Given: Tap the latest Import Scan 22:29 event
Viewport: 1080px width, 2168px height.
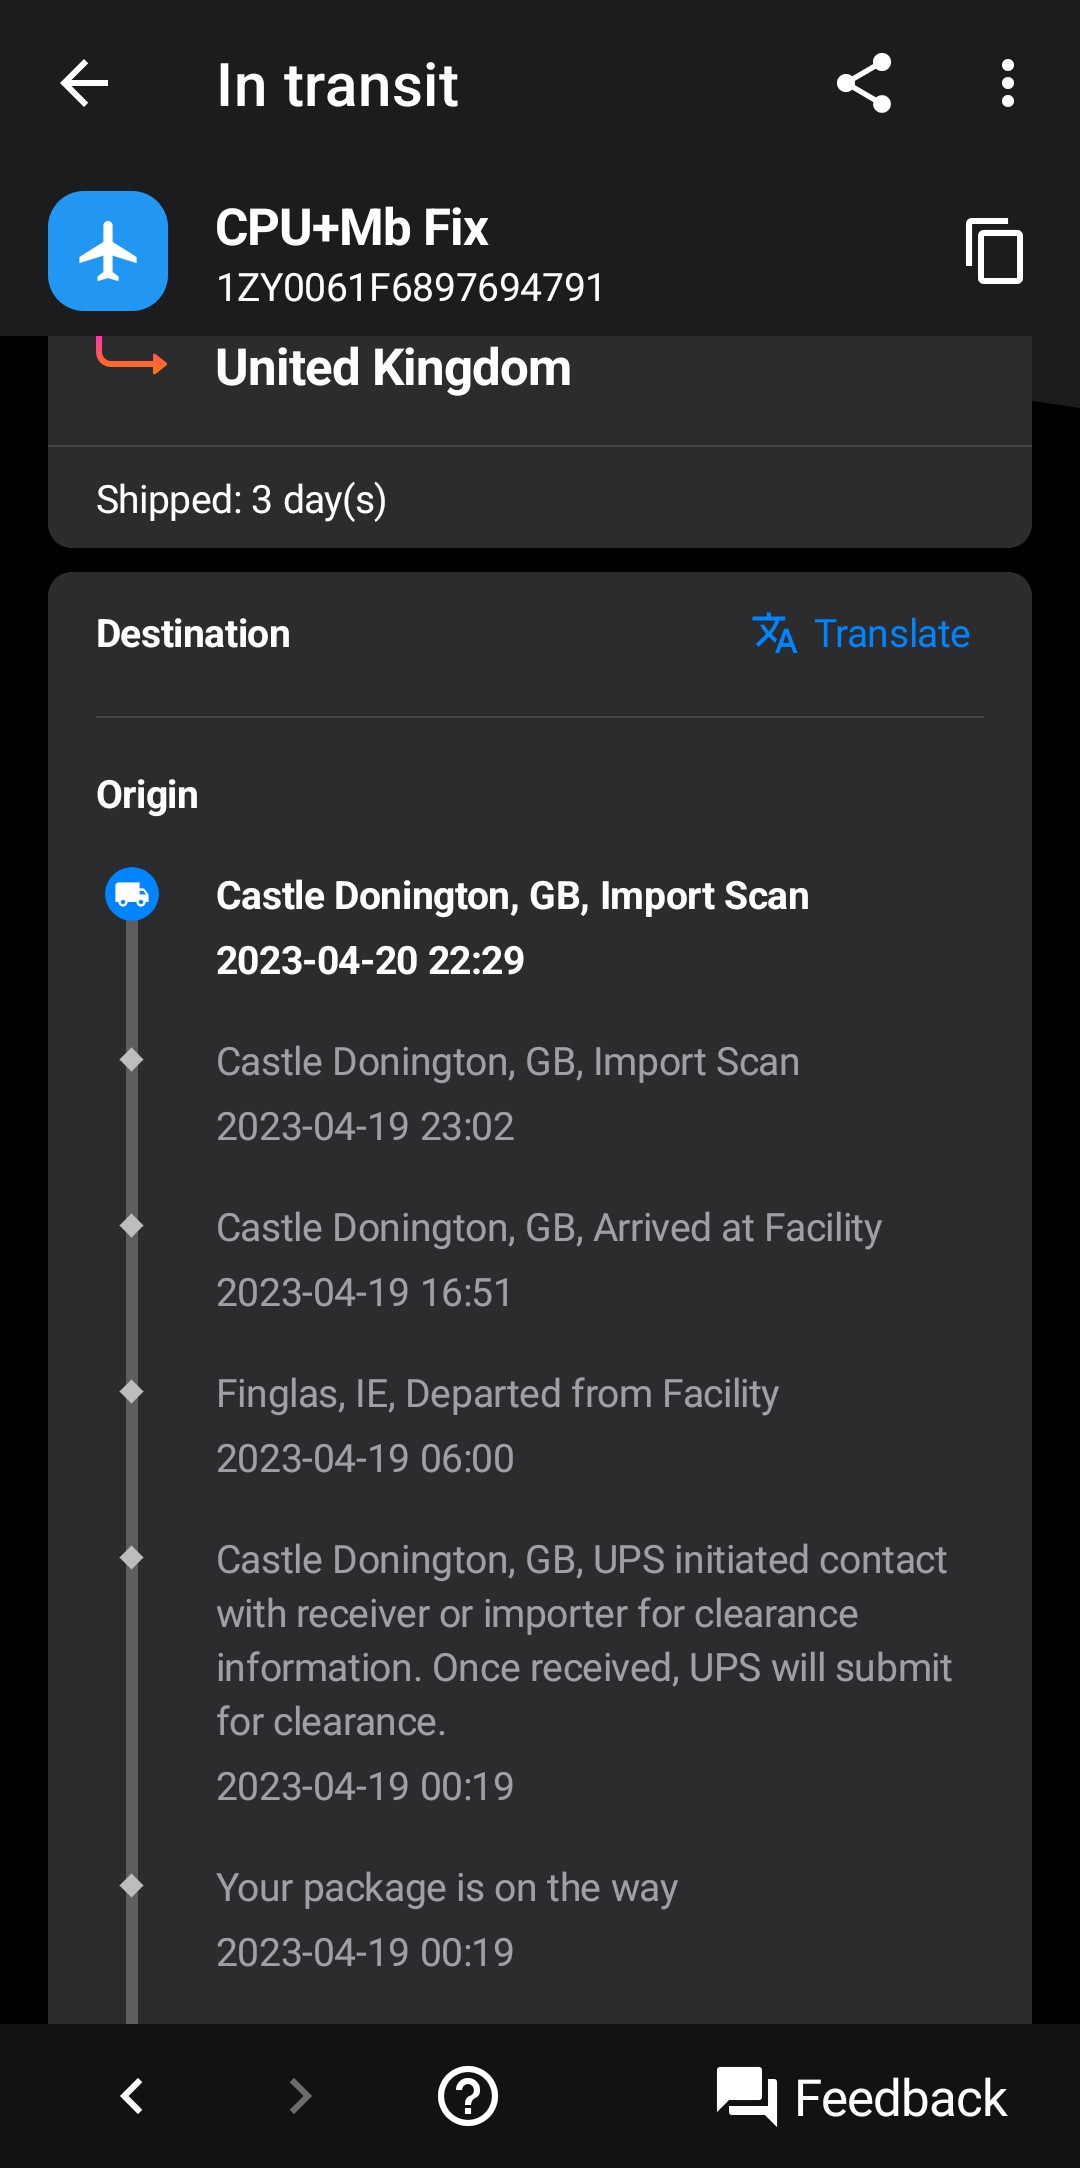Looking at the screenshot, I should tap(512, 927).
